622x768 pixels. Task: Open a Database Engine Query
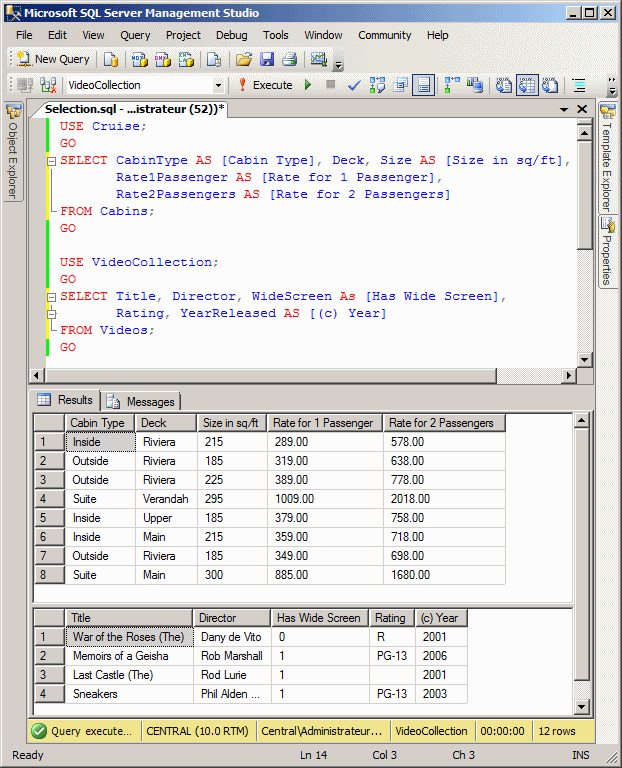[x=111, y=60]
